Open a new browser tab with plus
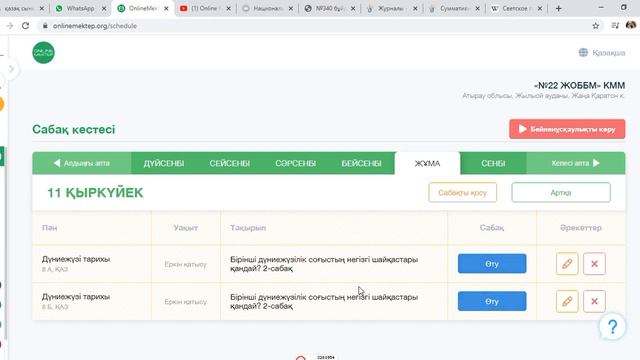The image size is (640, 360). pyautogui.click(x=558, y=8)
